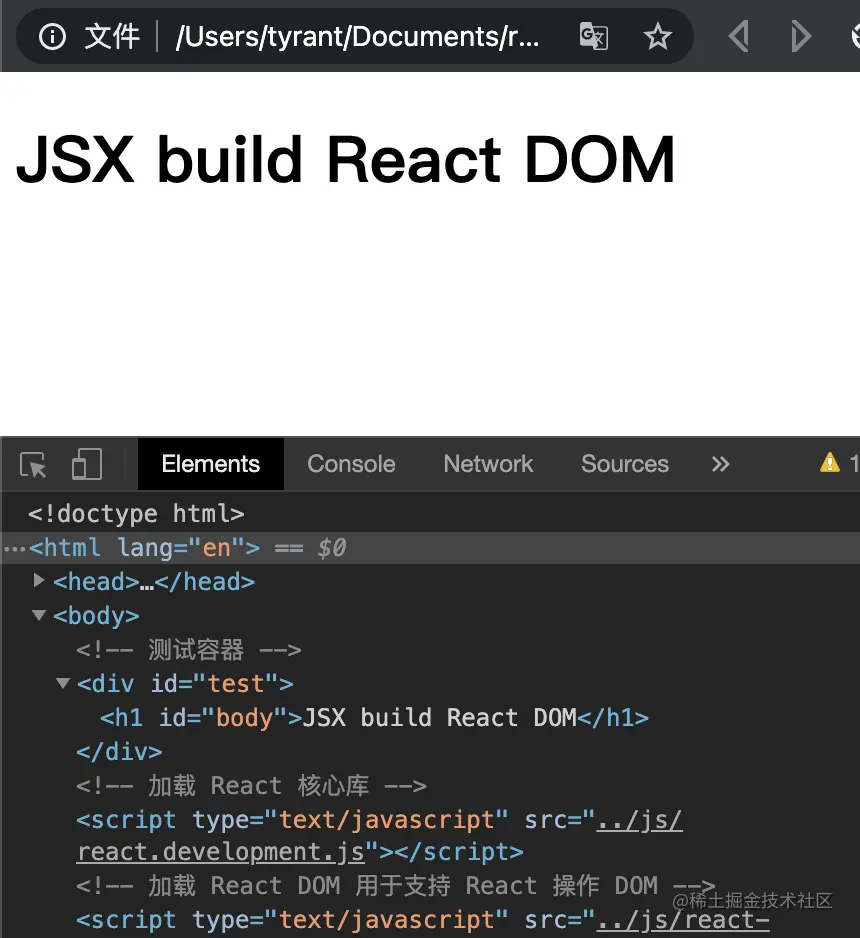Select the closing </div> tag row

(x=119, y=752)
